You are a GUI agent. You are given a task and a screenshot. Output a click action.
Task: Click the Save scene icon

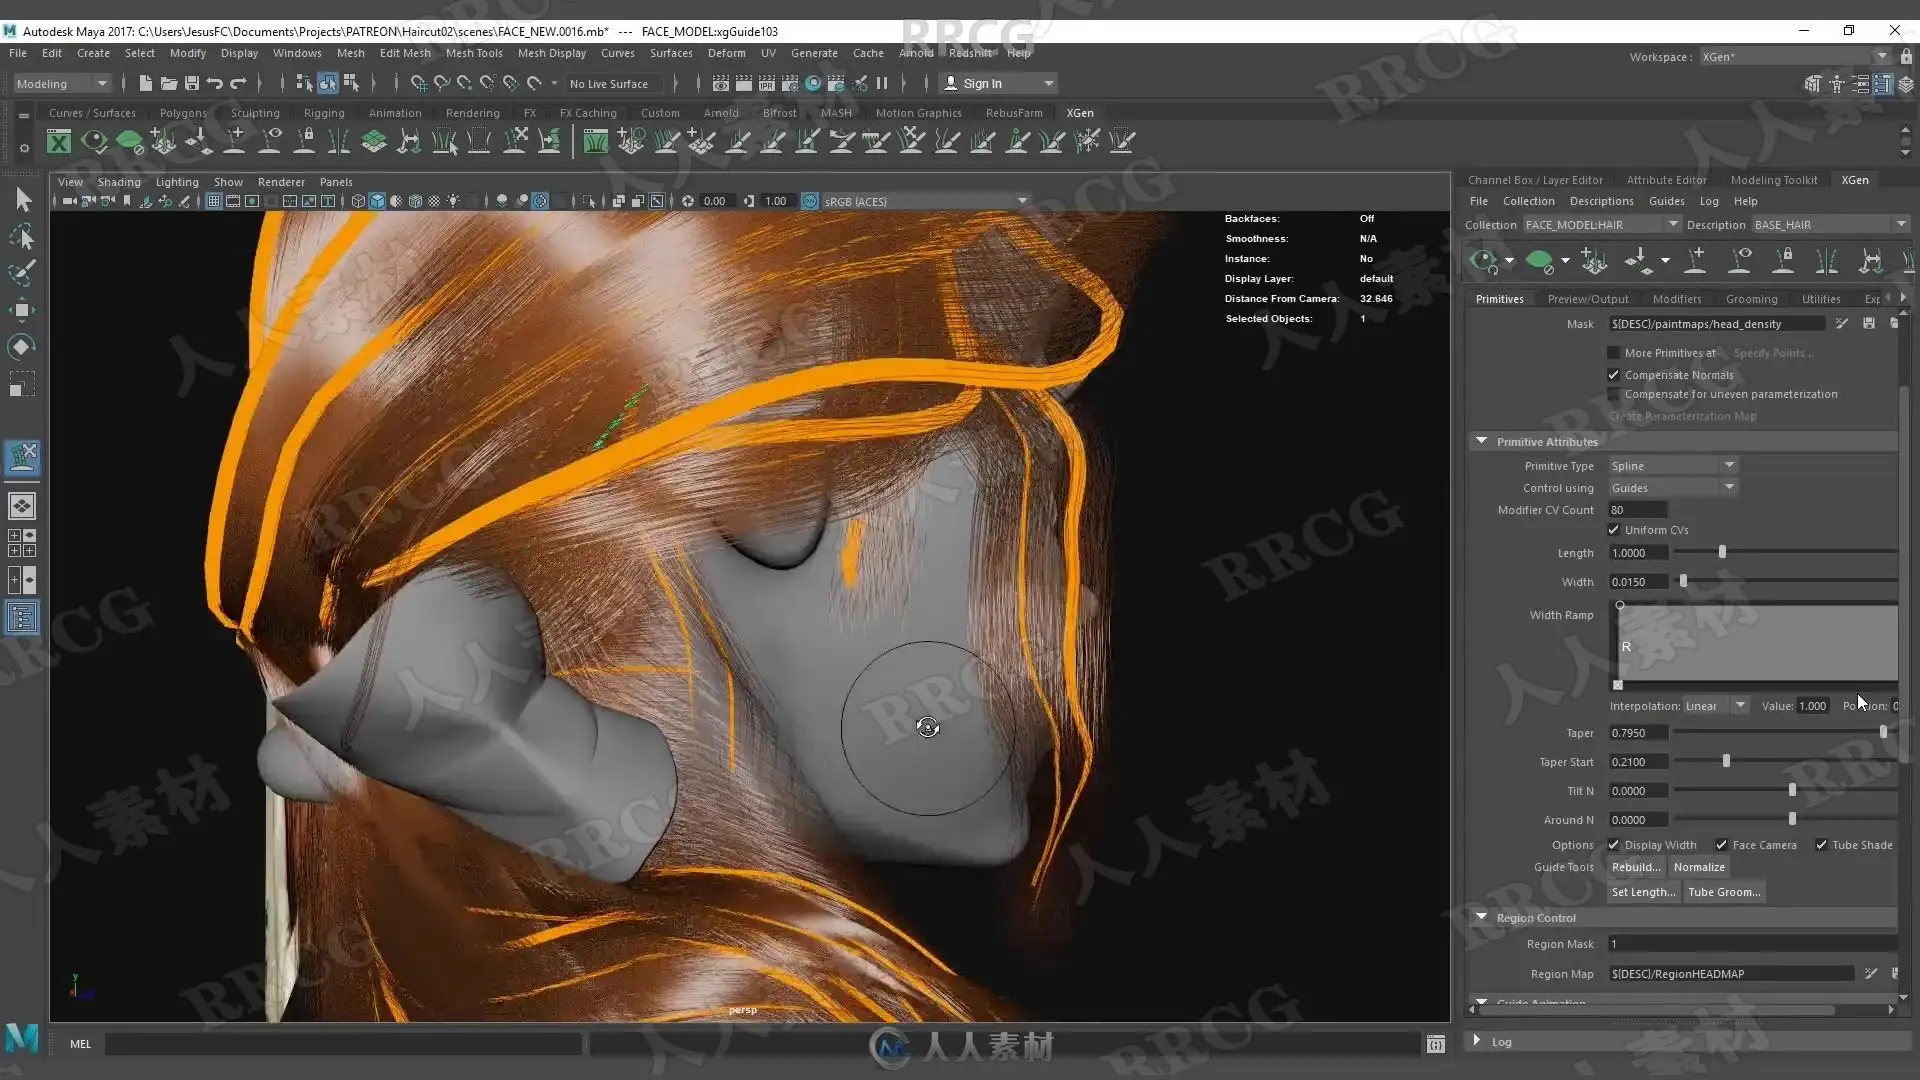point(192,83)
